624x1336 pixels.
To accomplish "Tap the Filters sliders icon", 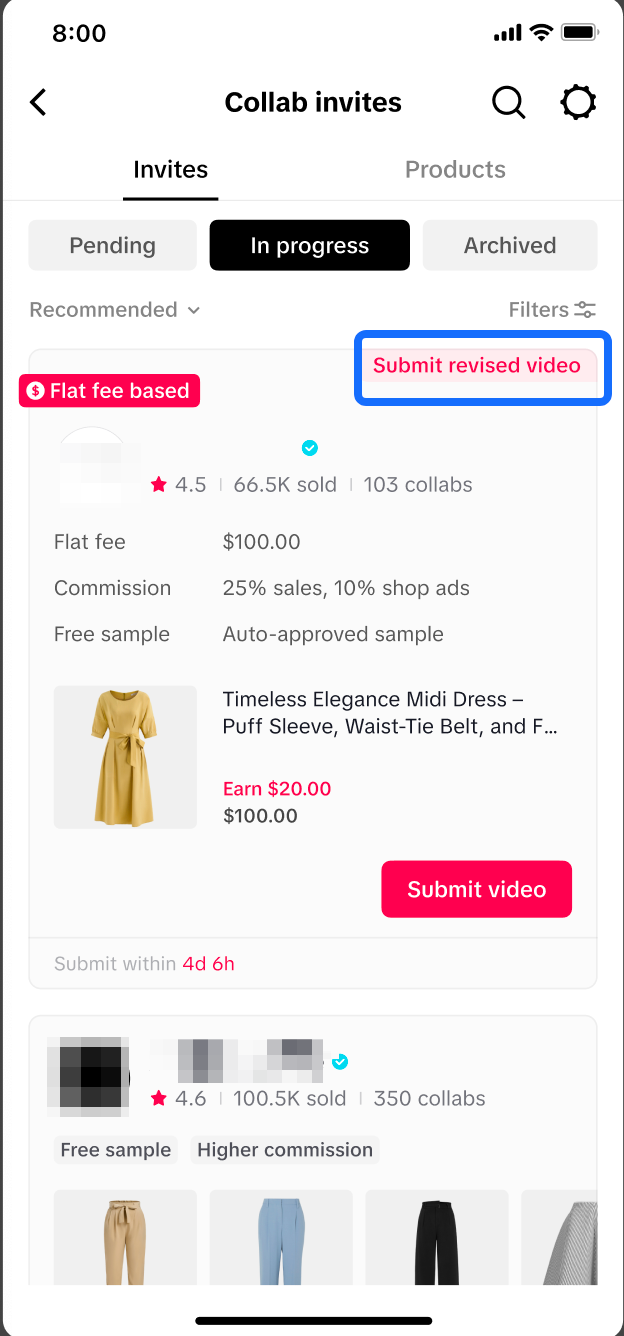I will pyautogui.click(x=585, y=310).
